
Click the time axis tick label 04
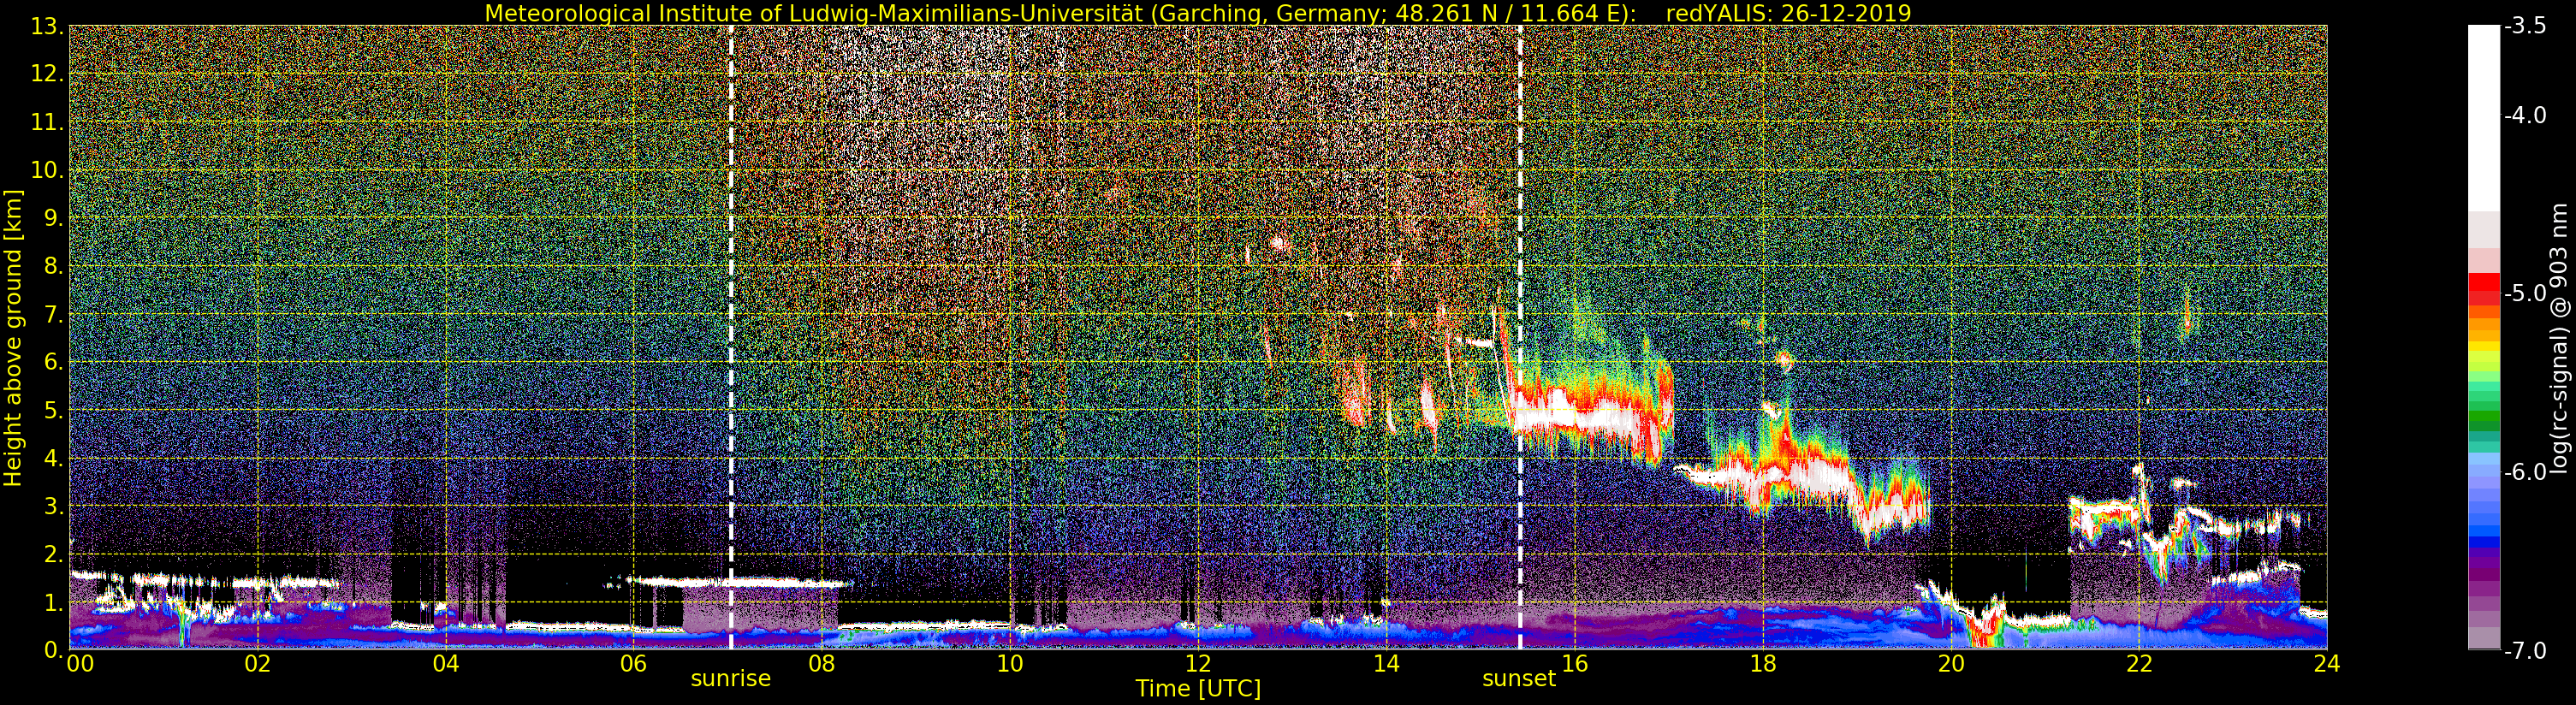445,663
